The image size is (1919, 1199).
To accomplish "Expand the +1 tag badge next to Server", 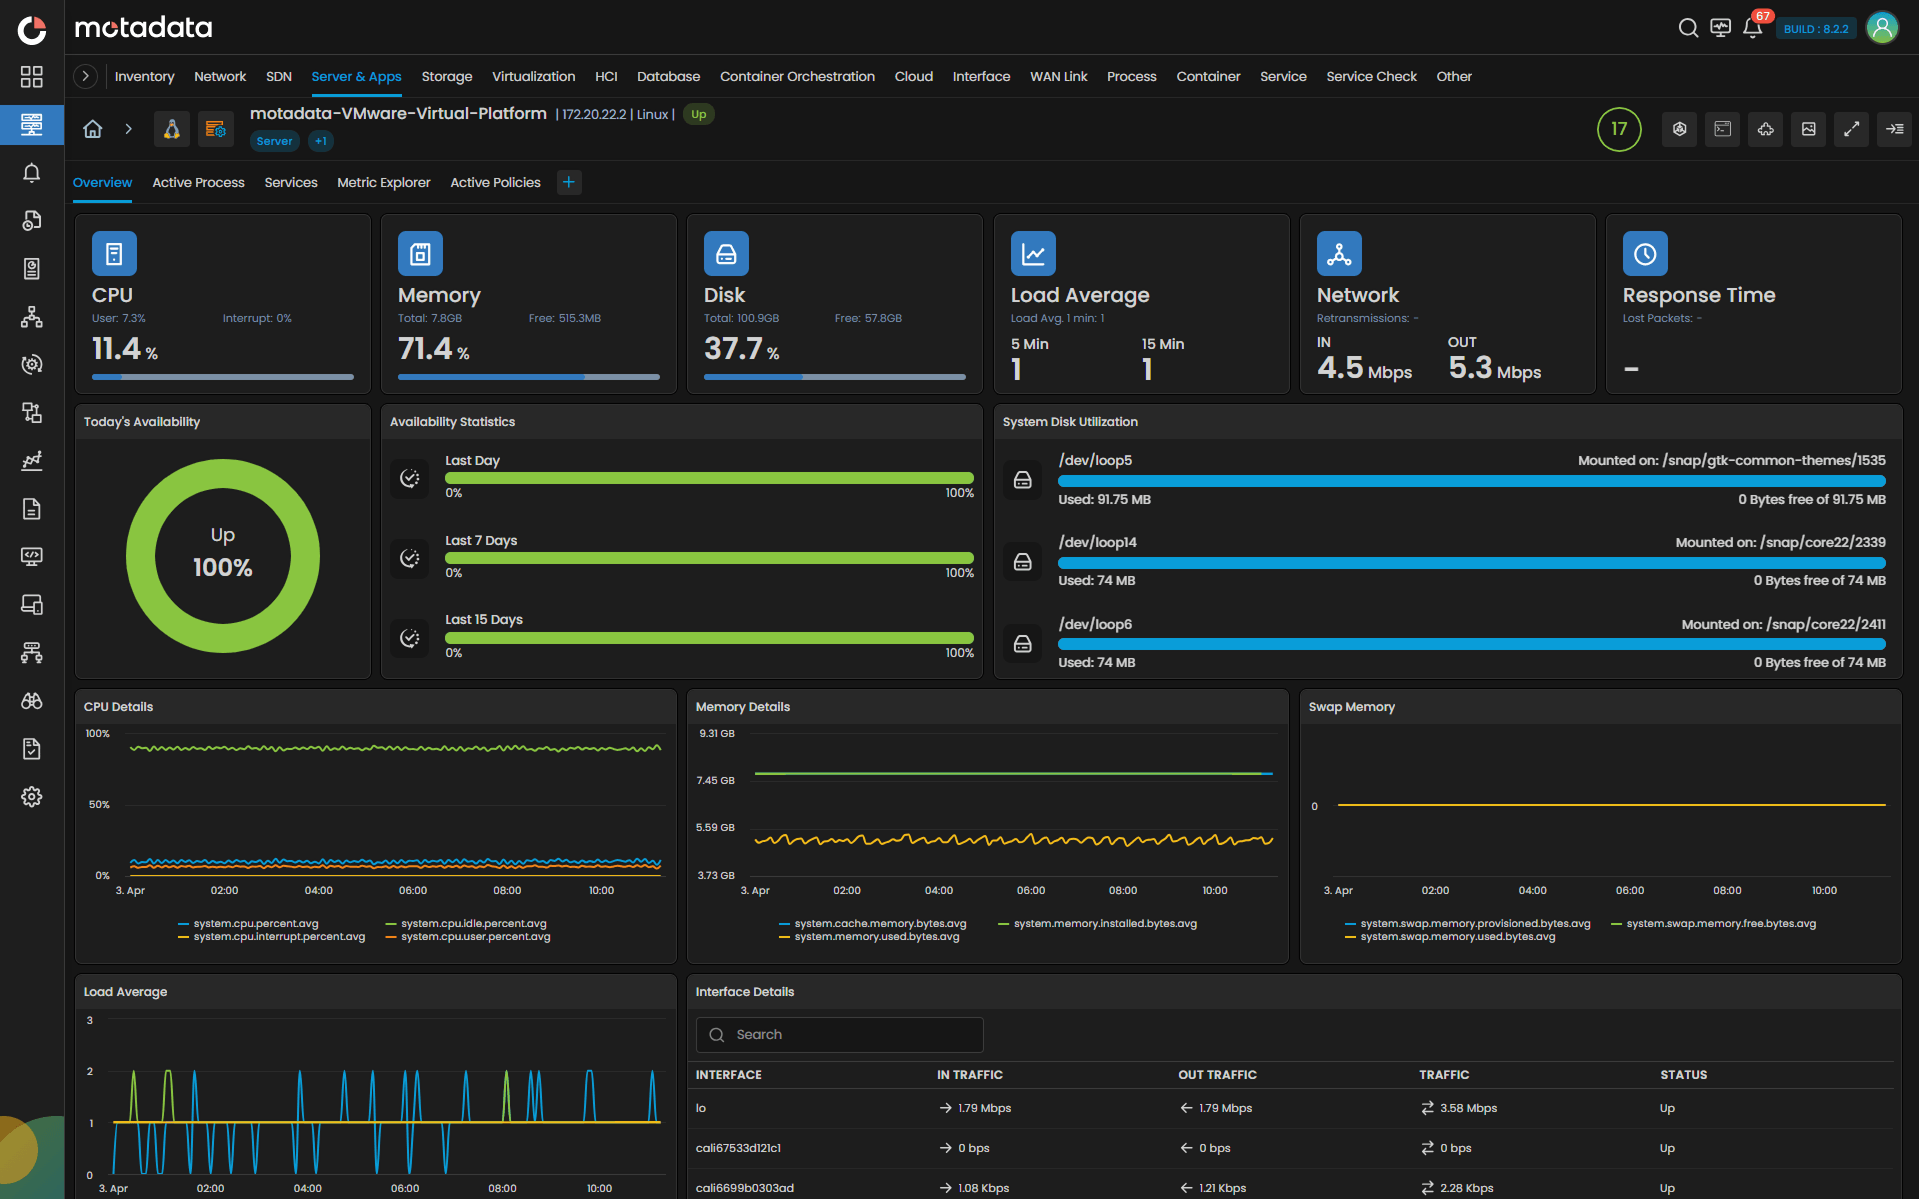I will pyautogui.click(x=320, y=141).
